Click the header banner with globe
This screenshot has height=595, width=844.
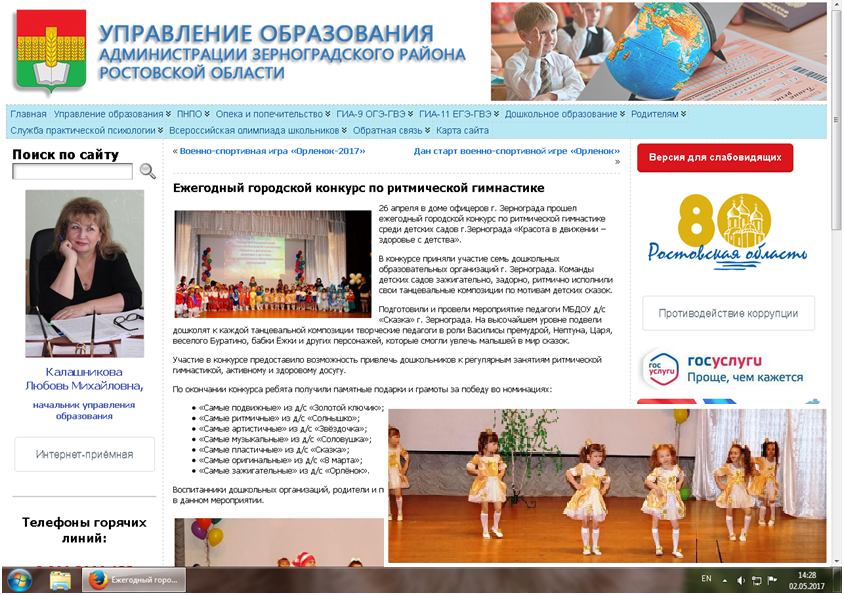[x=658, y=52]
